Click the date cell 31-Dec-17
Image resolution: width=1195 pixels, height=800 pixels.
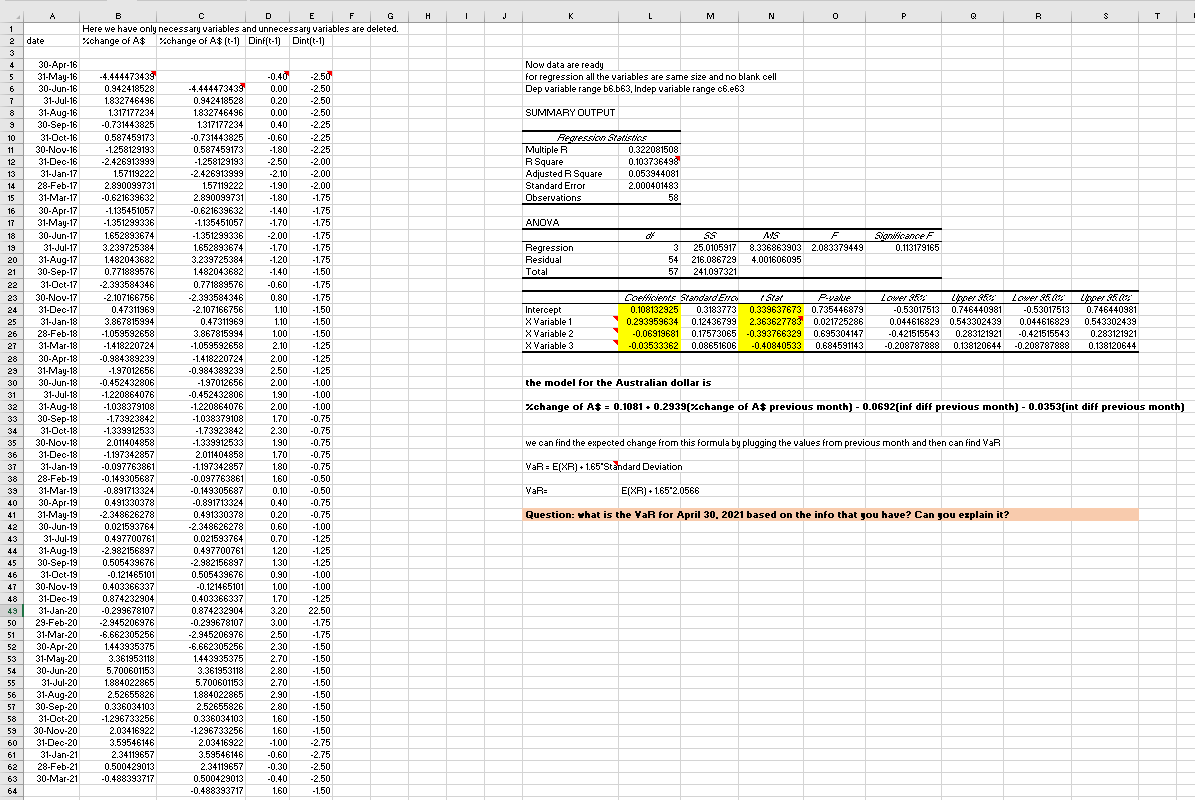(52, 309)
